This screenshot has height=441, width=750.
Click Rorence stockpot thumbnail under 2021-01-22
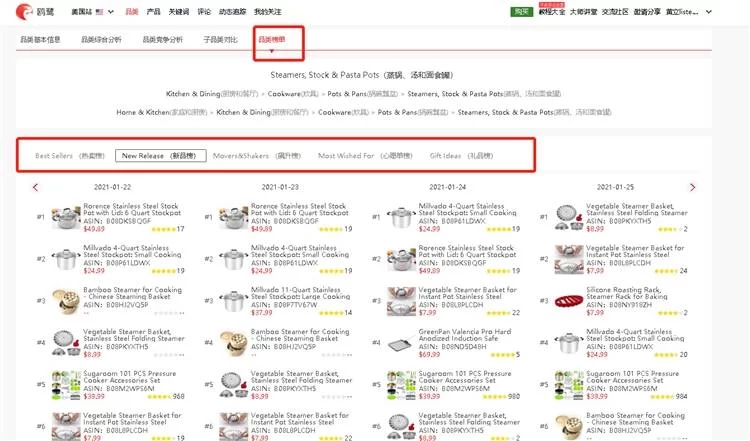click(x=65, y=217)
